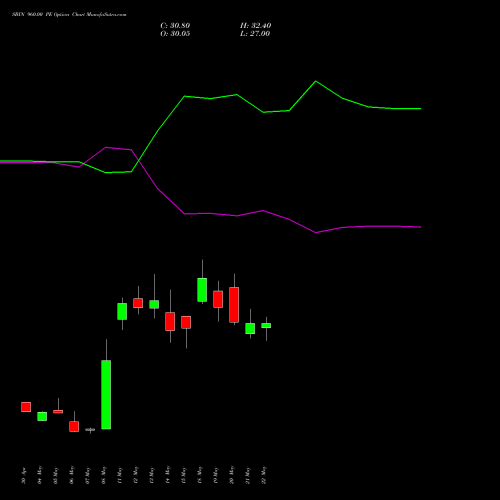Select the green candlestick for 22 May
The height and width of the screenshot is (500, 500).
coord(266,326)
